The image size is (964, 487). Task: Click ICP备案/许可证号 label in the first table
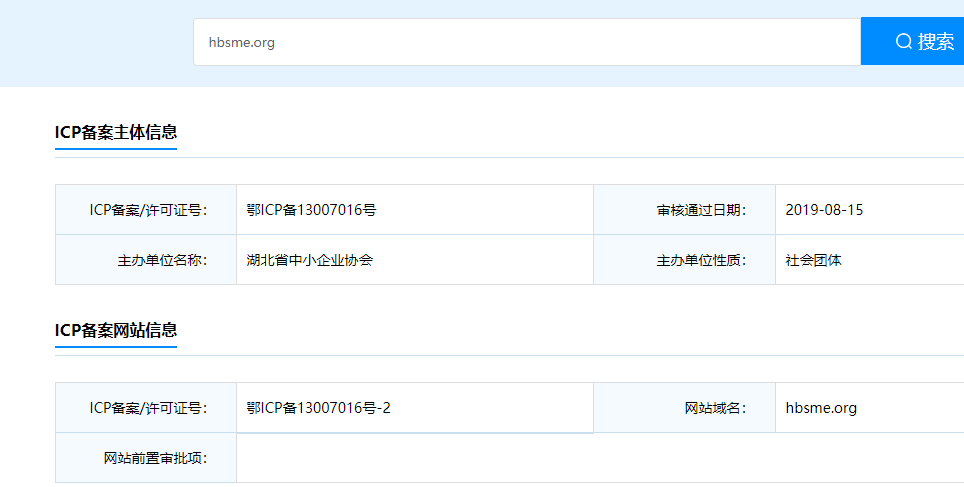(148, 210)
